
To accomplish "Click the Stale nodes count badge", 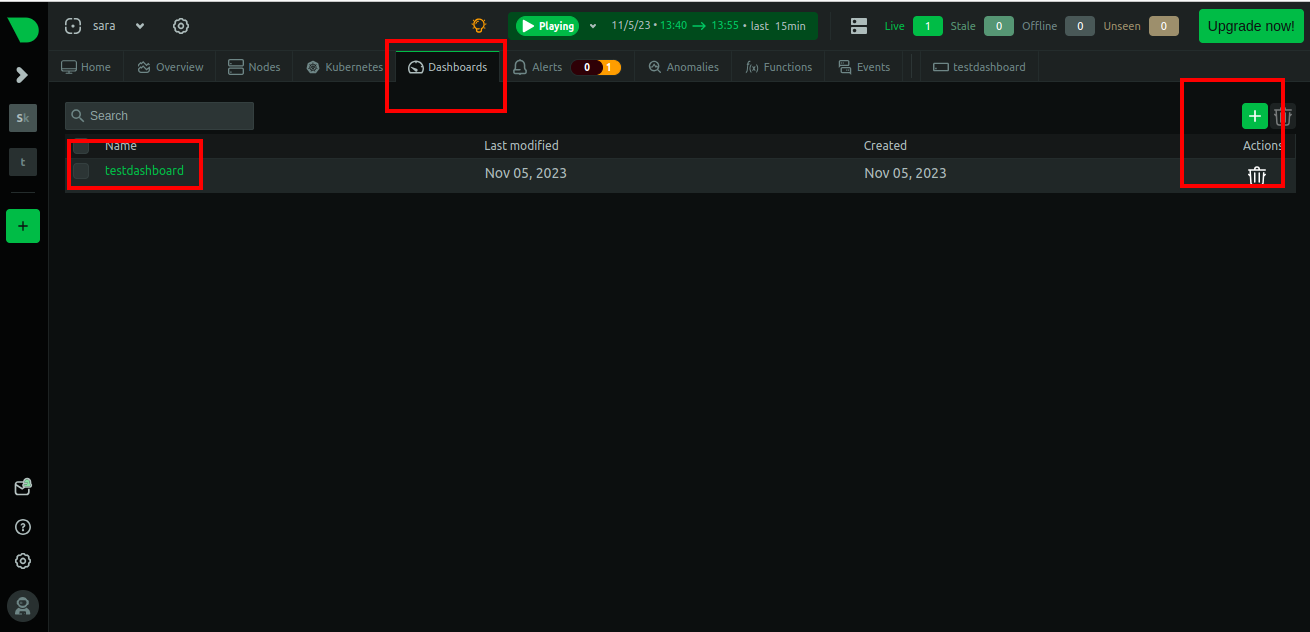I will [998, 26].
